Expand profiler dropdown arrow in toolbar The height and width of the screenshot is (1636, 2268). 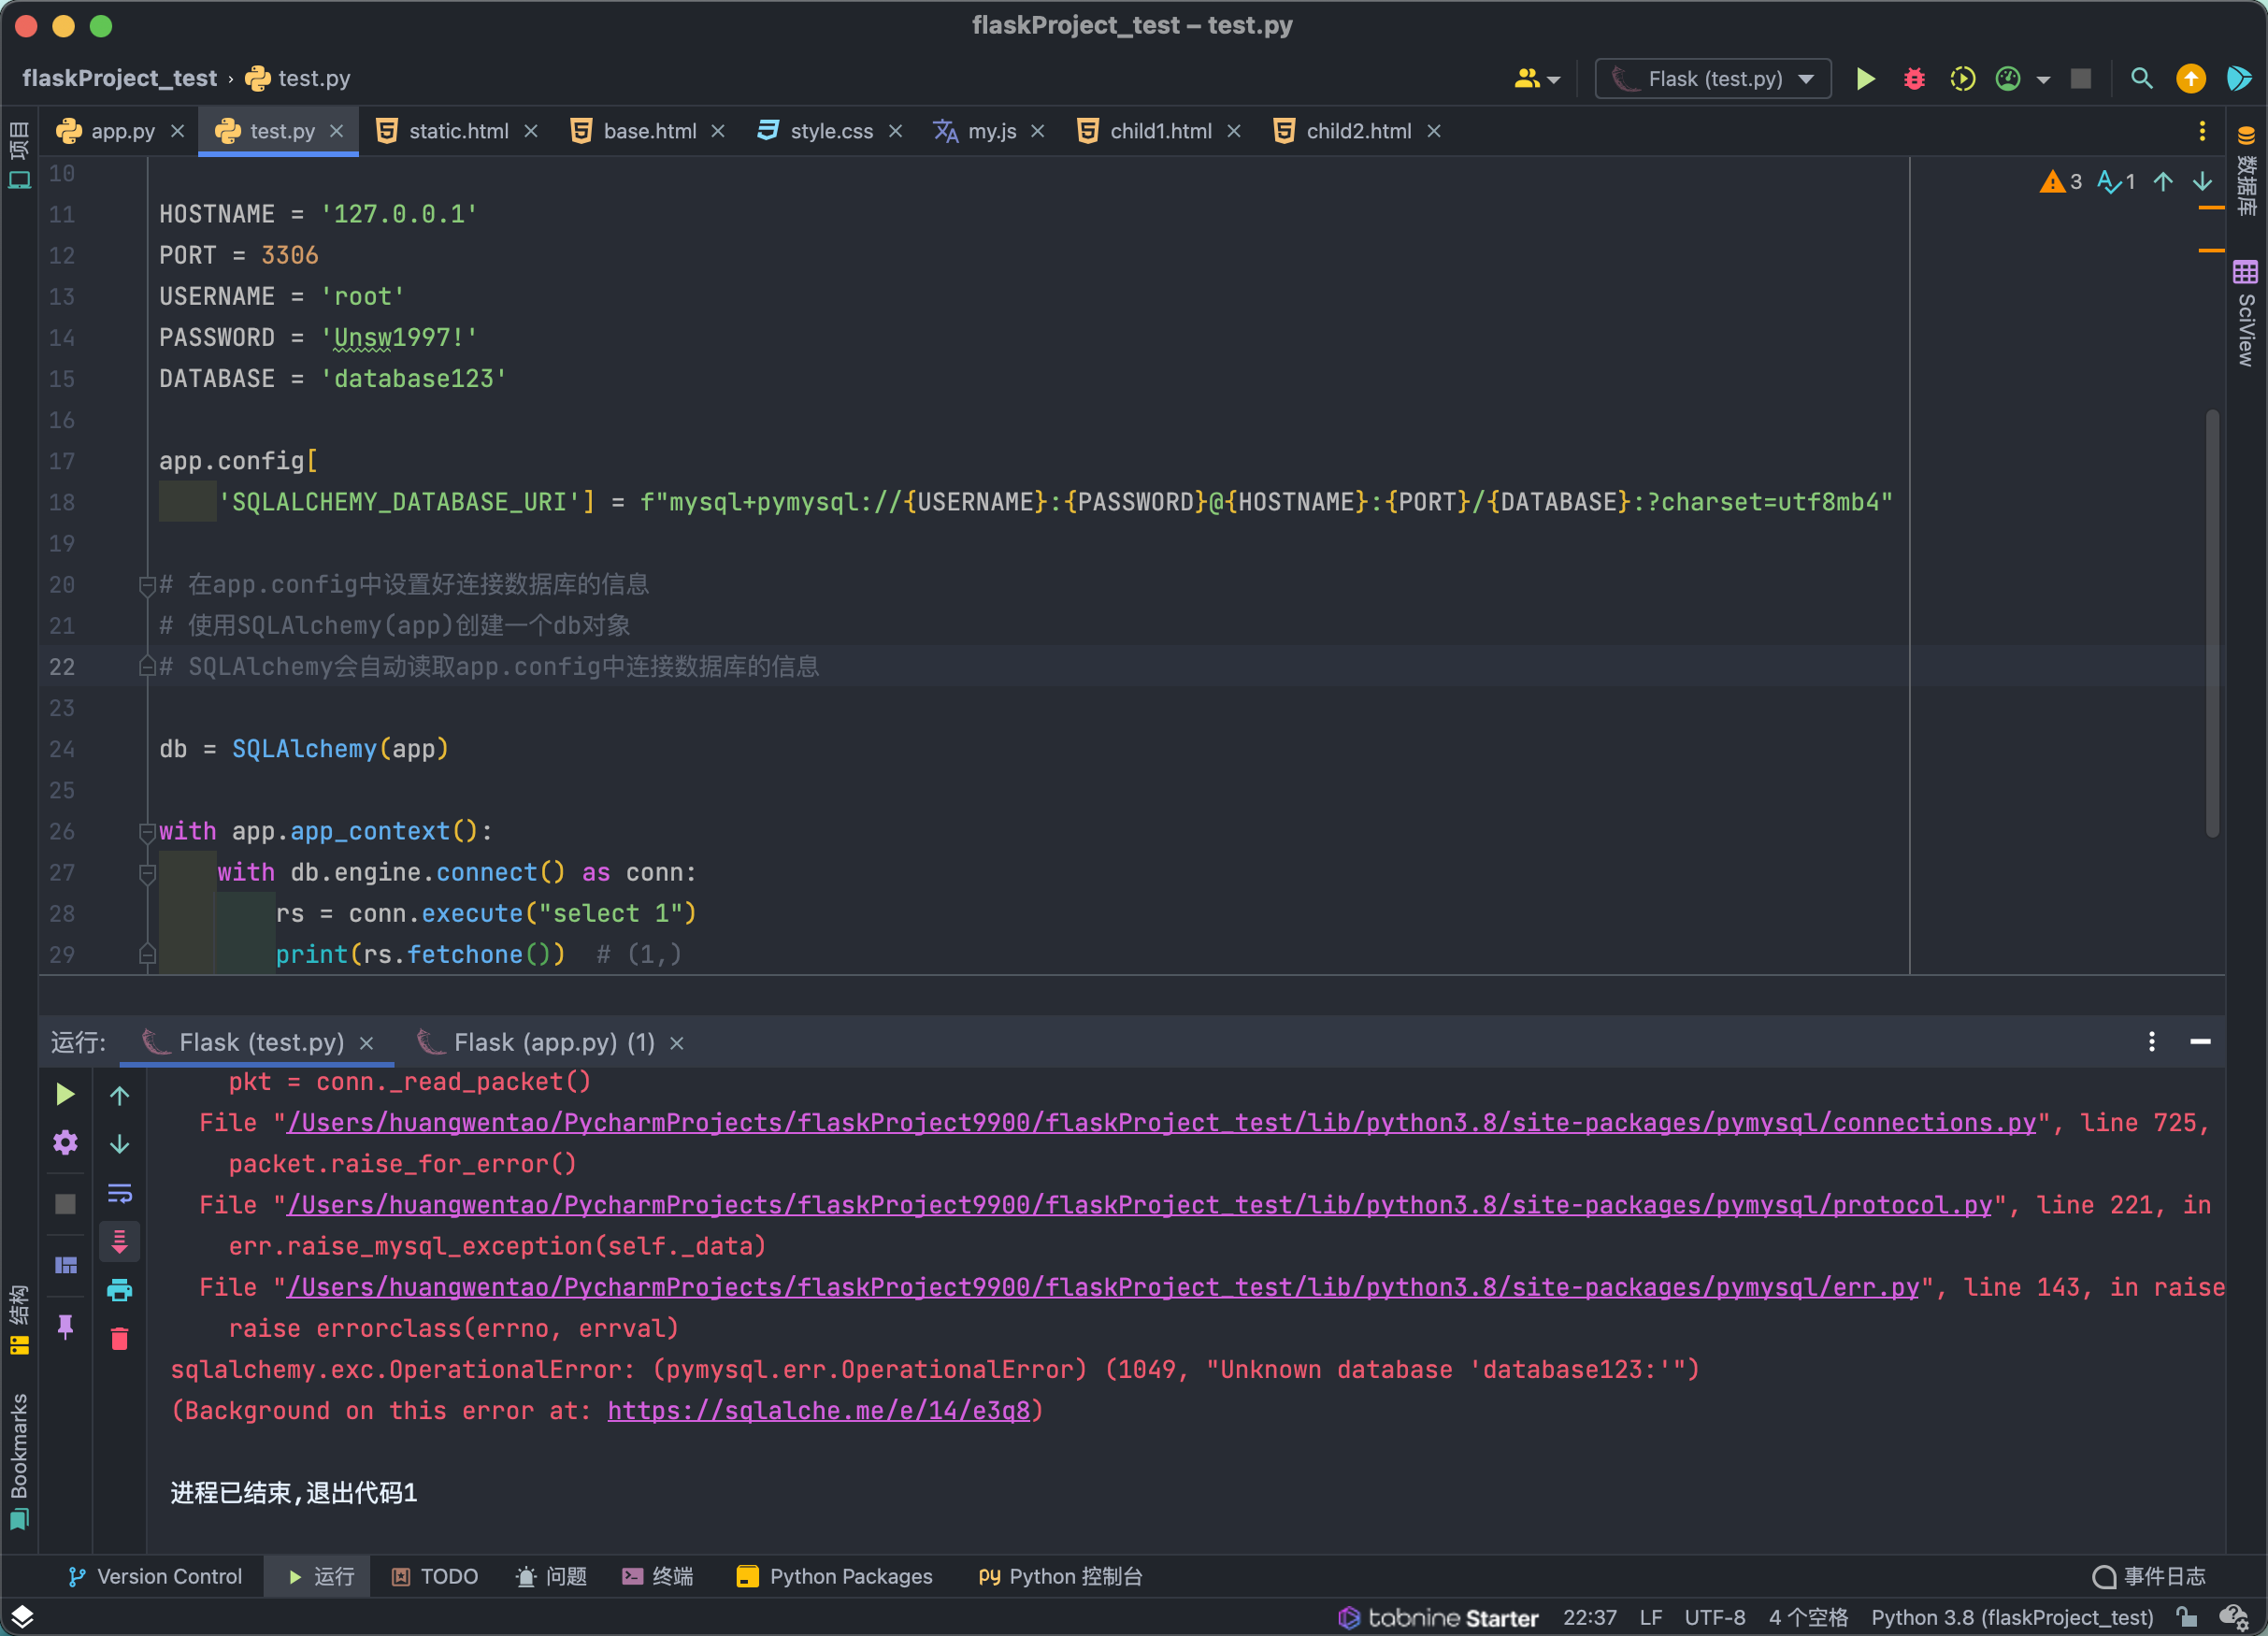click(2043, 80)
